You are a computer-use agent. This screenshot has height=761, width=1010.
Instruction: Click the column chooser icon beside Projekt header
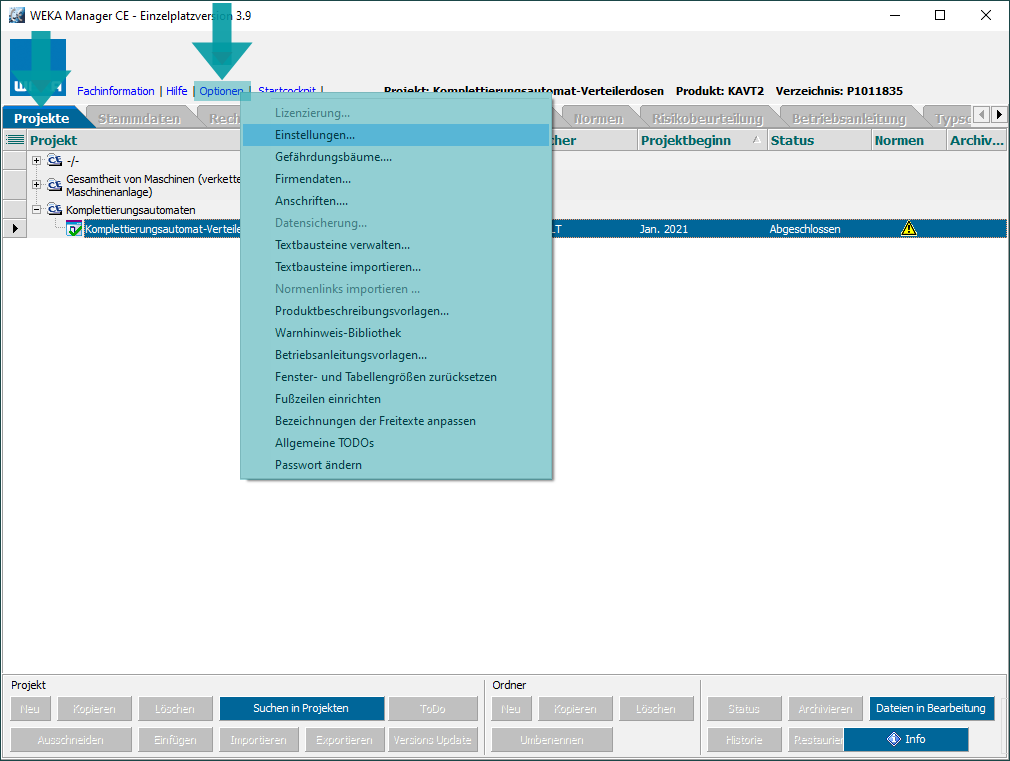click(x=15, y=141)
